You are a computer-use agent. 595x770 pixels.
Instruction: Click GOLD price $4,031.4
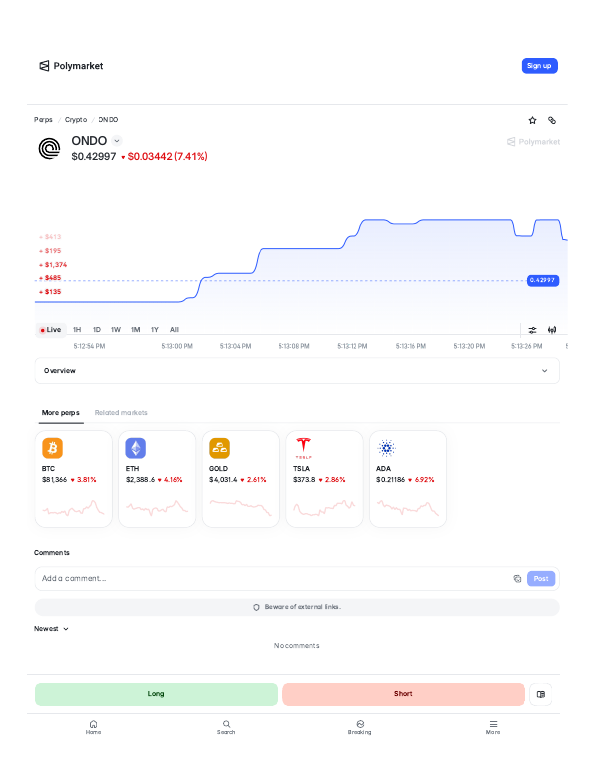(223, 480)
